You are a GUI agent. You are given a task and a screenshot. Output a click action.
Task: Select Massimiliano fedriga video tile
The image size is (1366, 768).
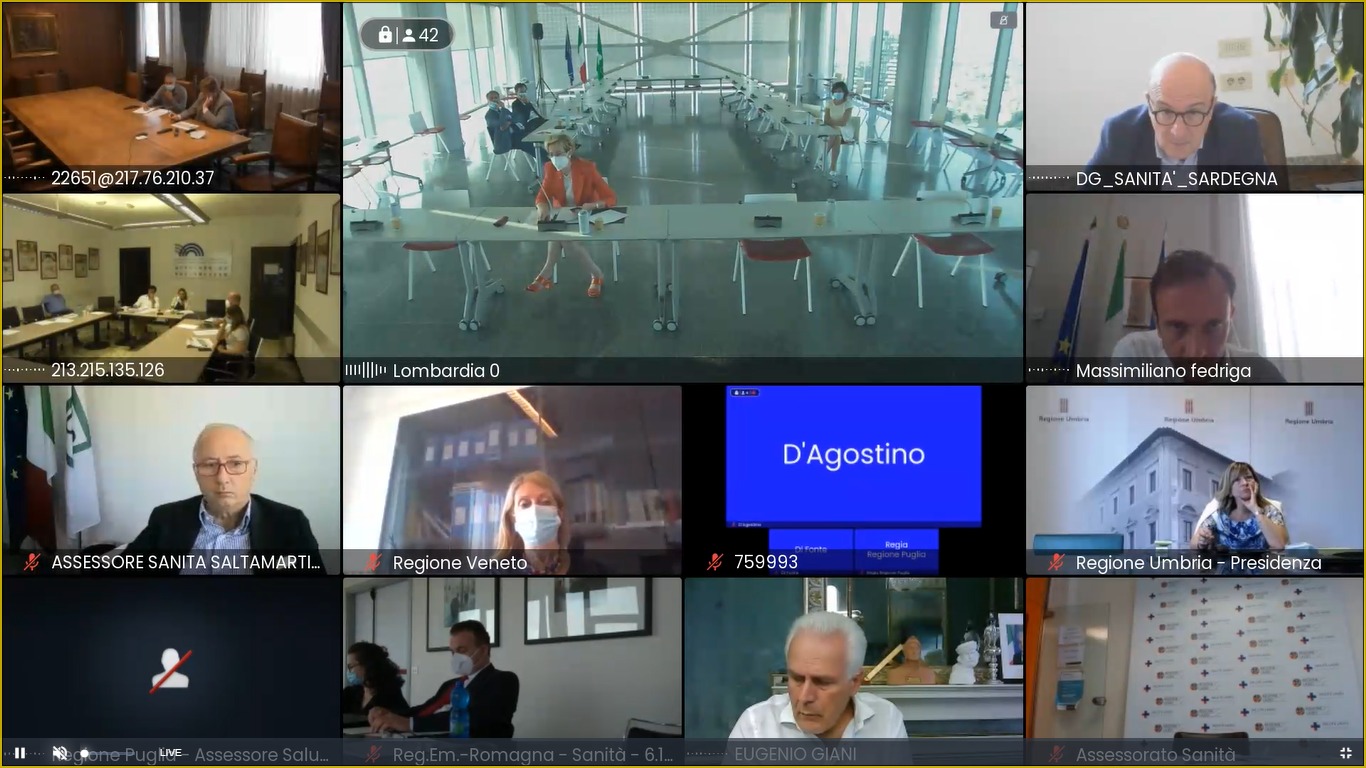point(1195,288)
